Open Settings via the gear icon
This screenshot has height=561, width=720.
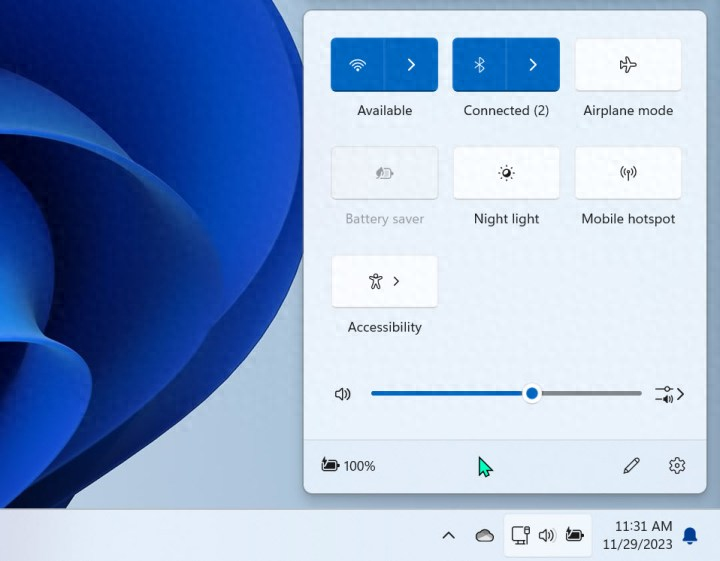[677, 465]
